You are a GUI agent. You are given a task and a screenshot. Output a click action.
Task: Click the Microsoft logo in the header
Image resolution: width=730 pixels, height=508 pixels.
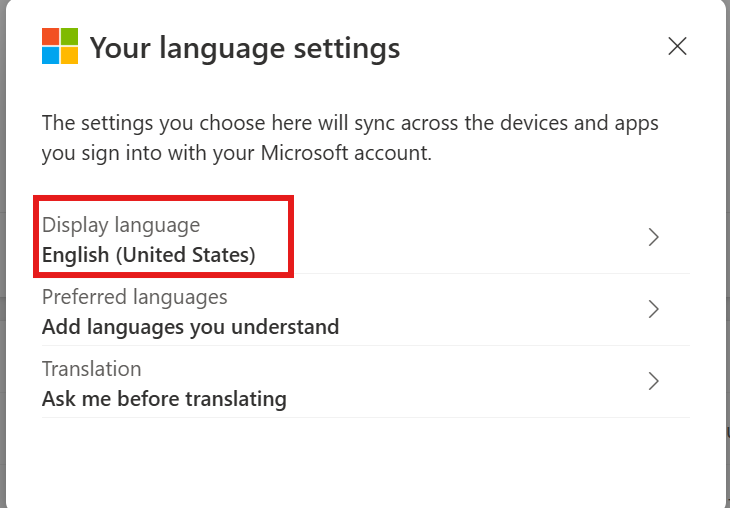tap(60, 46)
